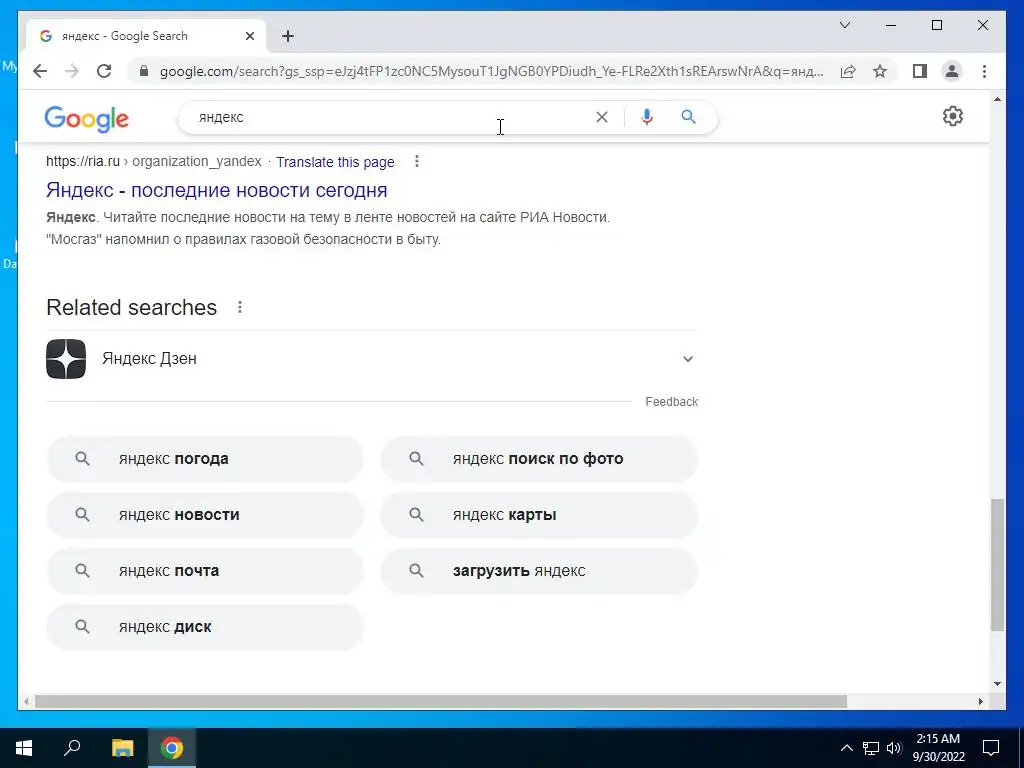Open Related searches options menu
The height and width of the screenshot is (768, 1024).
pos(240,307)
